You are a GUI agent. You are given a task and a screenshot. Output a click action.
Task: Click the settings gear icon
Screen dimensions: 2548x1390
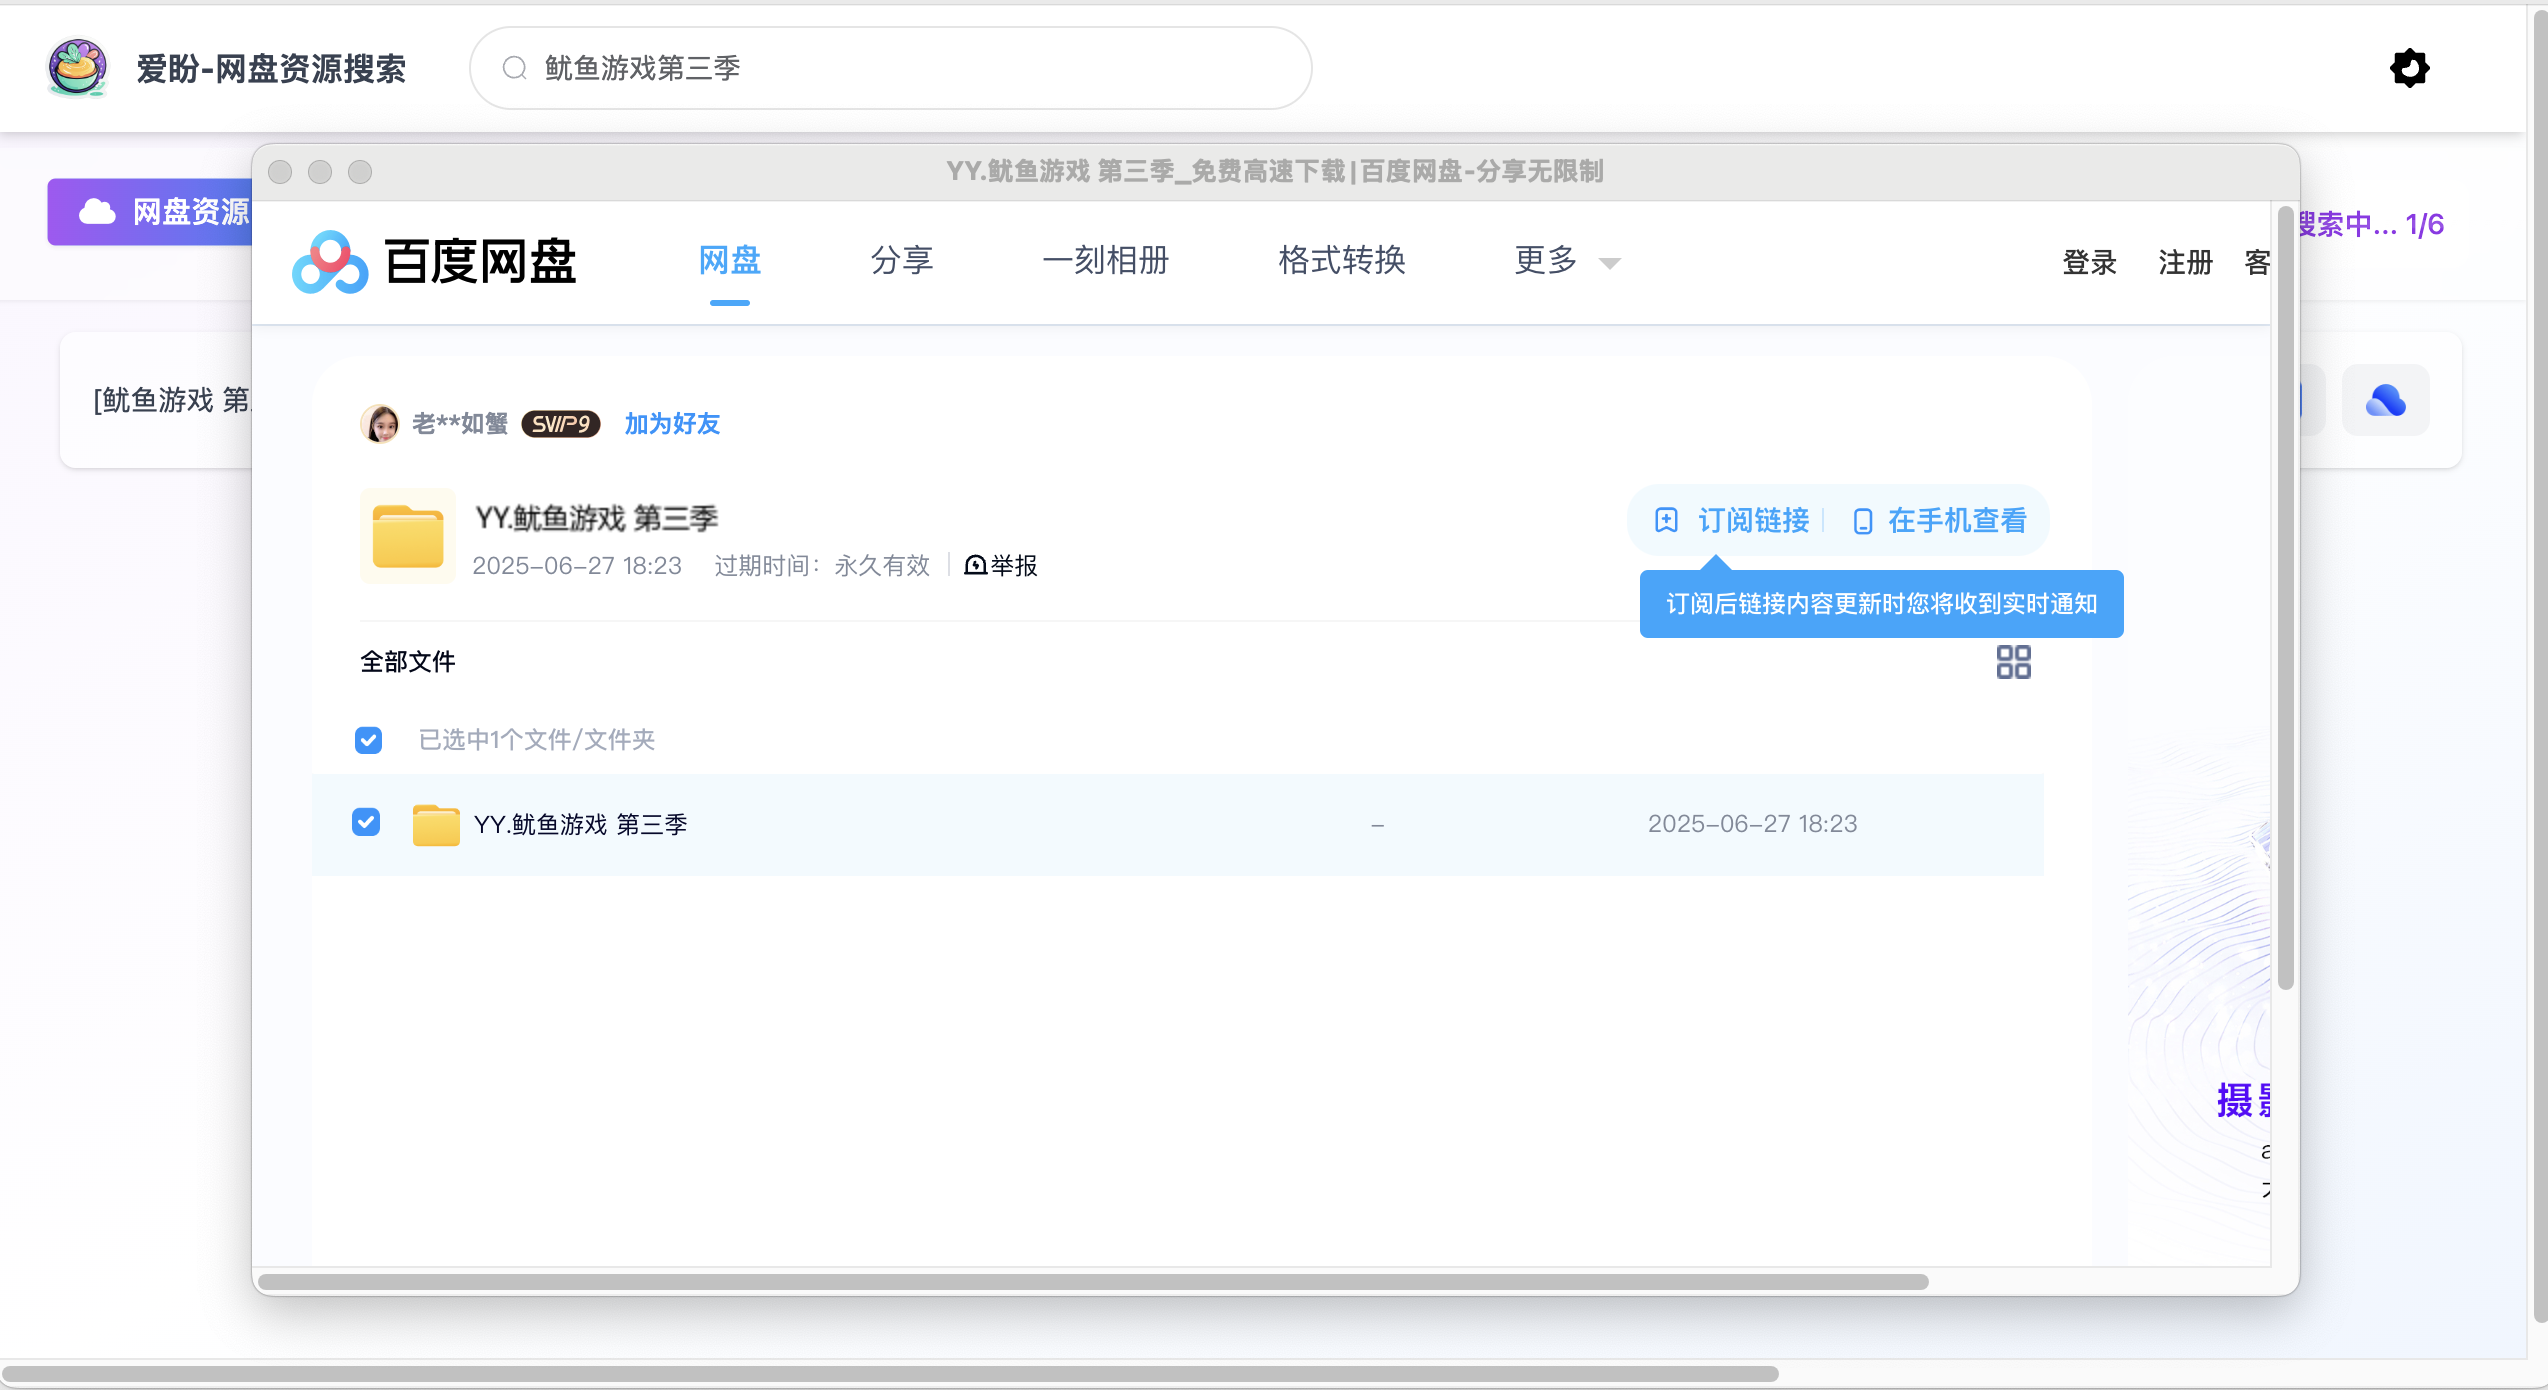2409,68
